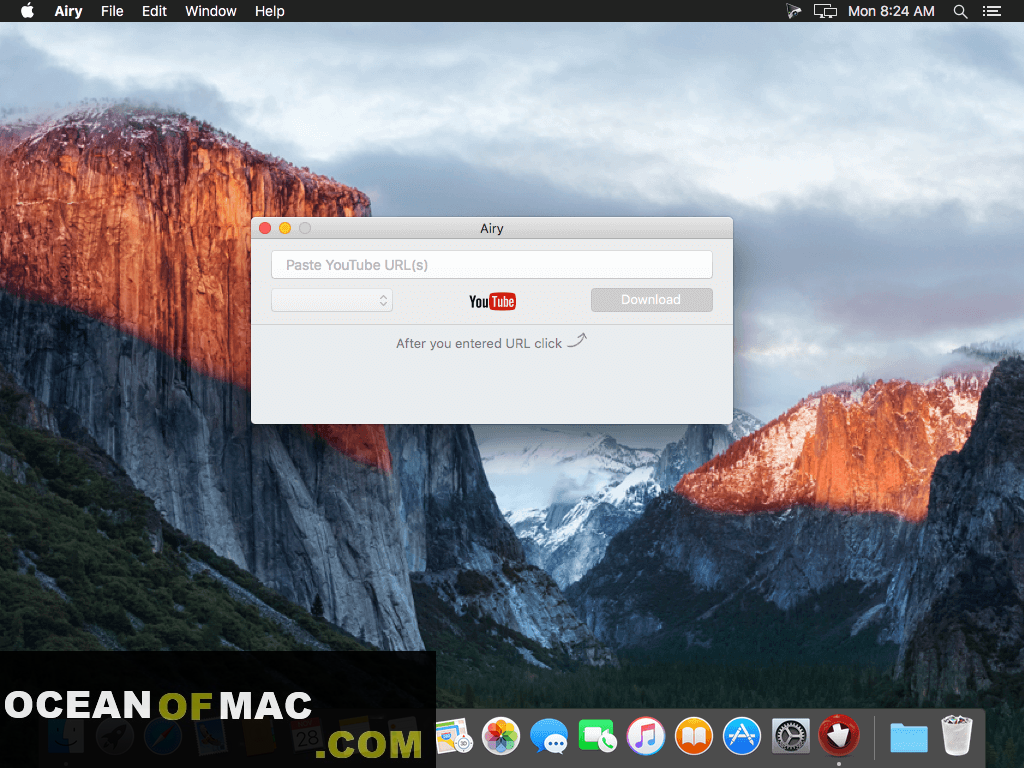This screenshot has width=1024, height=768.
Task: Open the Window menu
Action: point(210,11)
